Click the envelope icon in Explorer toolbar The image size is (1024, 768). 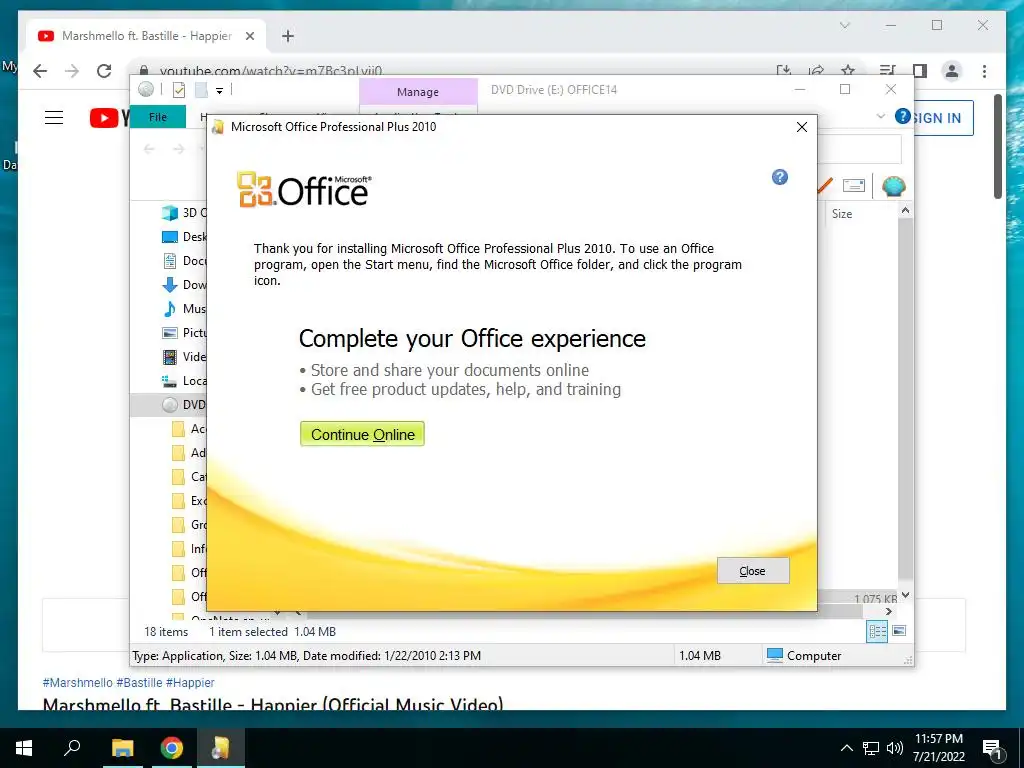(854, 185)
